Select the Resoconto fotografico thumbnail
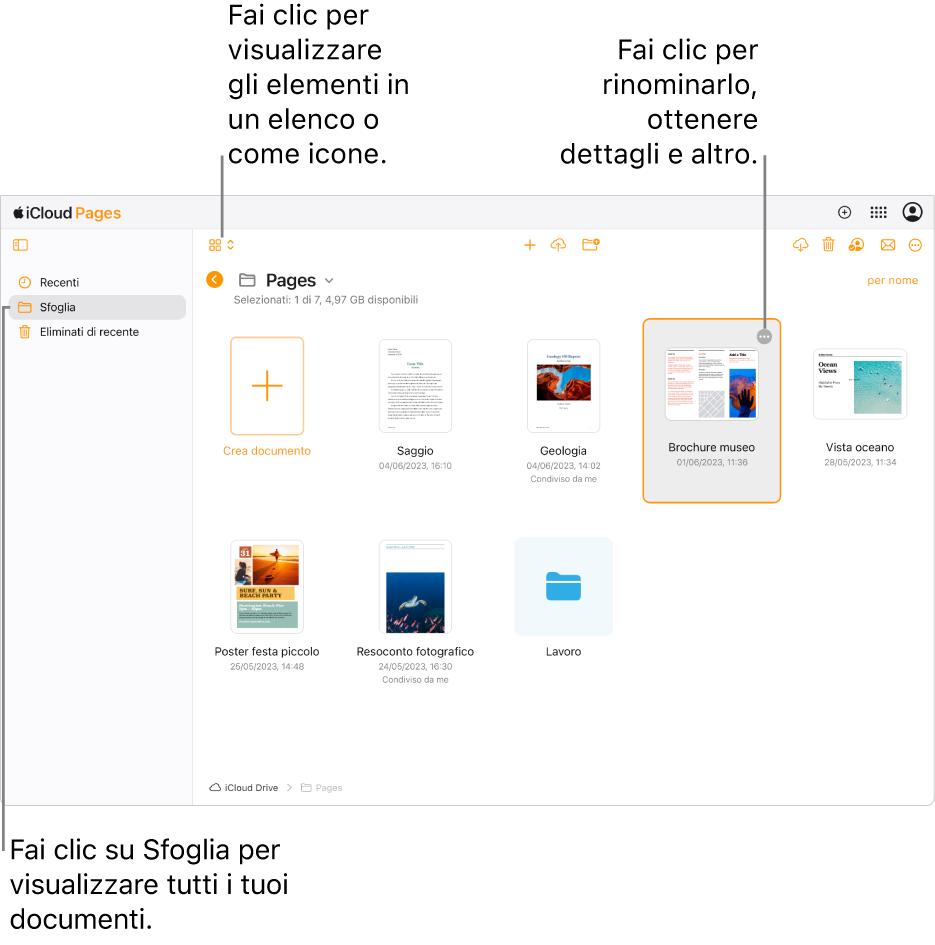Viewport: 935px width, 945px height. pyautogui.click(x=415, y=586)
